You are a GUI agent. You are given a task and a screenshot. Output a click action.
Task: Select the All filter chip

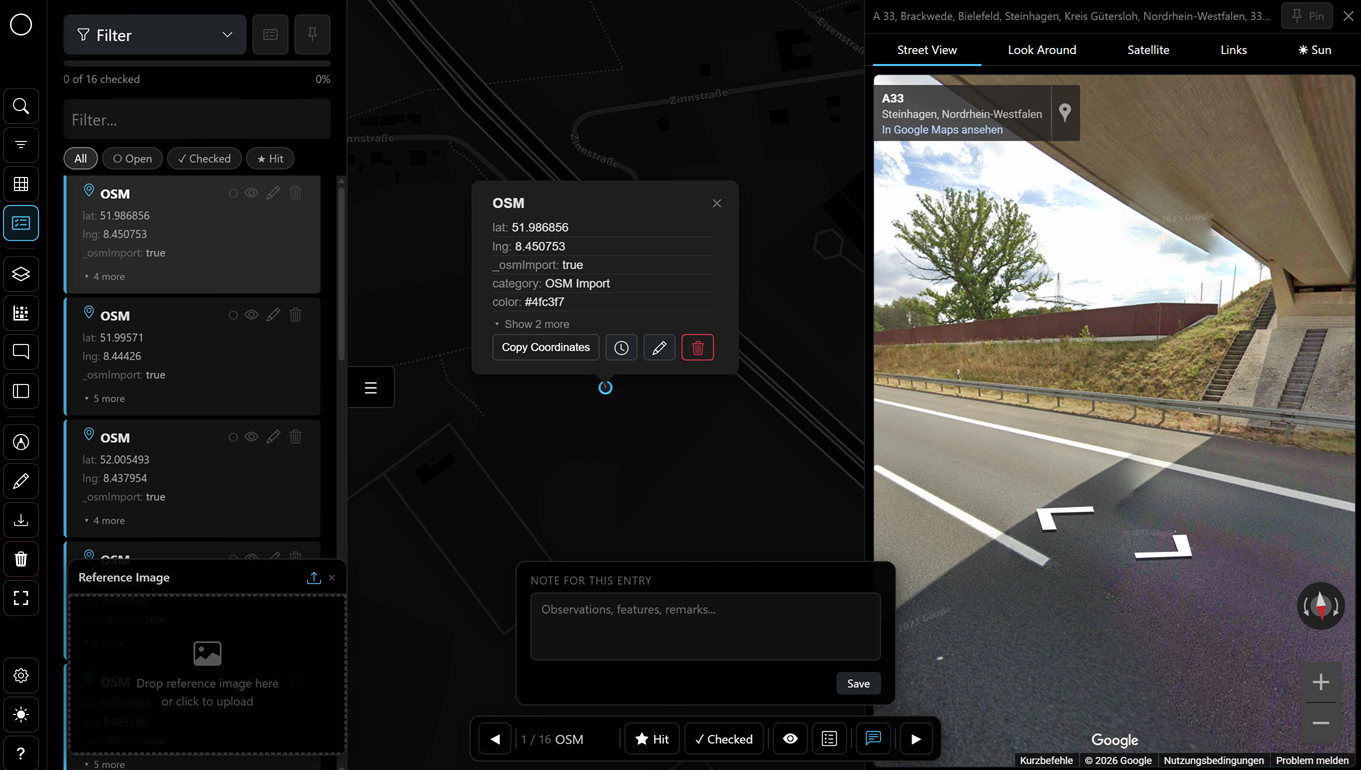tap(81, 158)
